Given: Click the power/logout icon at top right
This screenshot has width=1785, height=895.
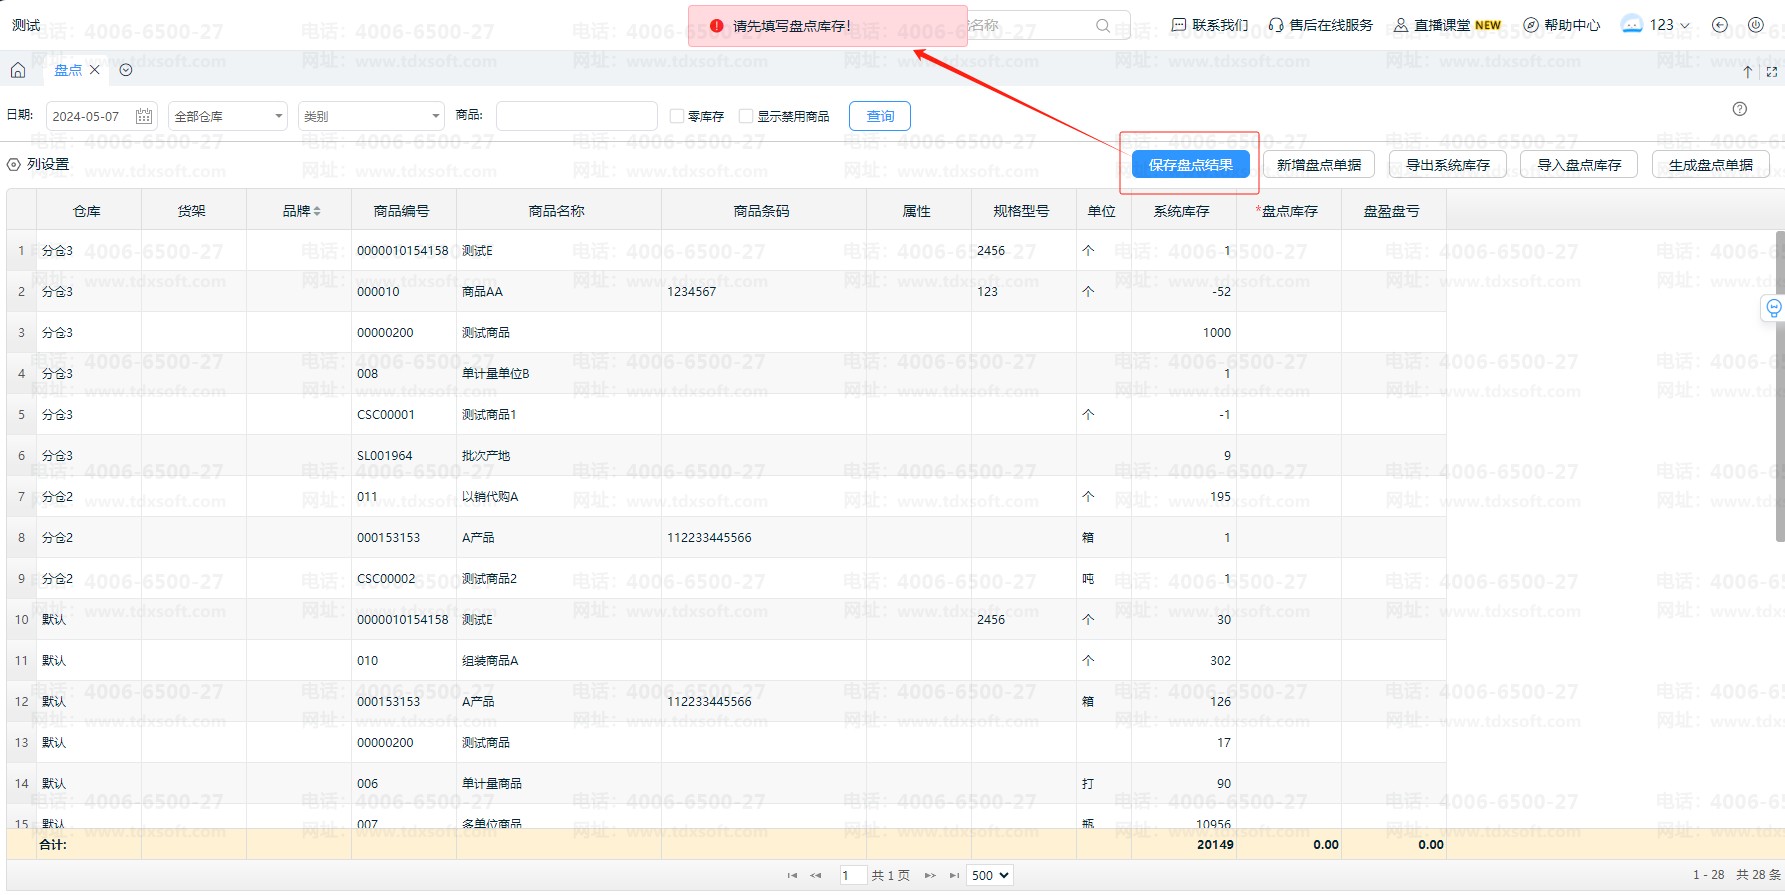Looking at the screenshot, I should tap(1756, 25).
